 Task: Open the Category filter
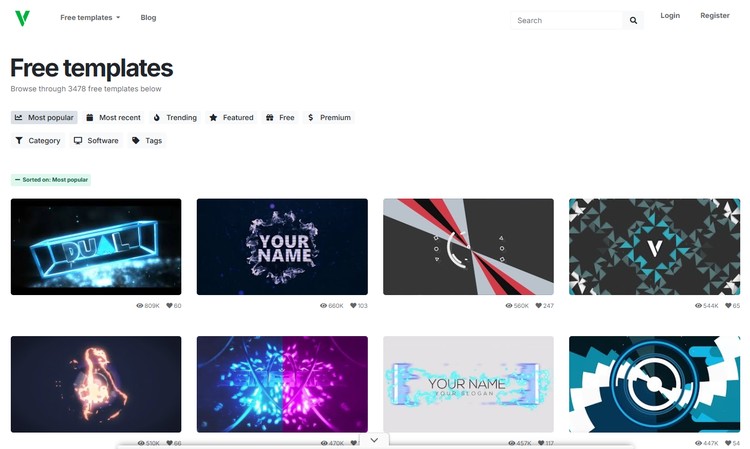pyautogui.click(x=38, y=141)
